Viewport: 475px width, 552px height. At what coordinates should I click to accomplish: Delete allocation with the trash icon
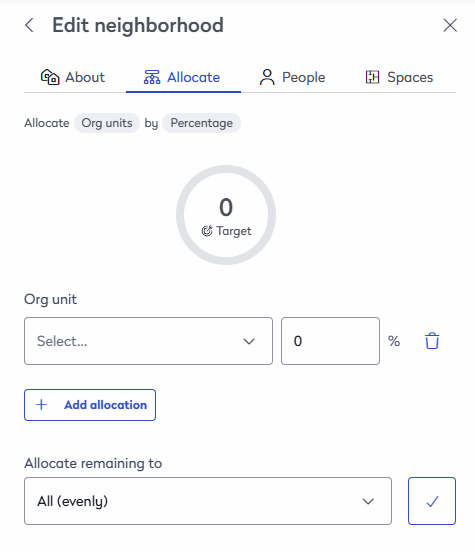coord(432,341)
